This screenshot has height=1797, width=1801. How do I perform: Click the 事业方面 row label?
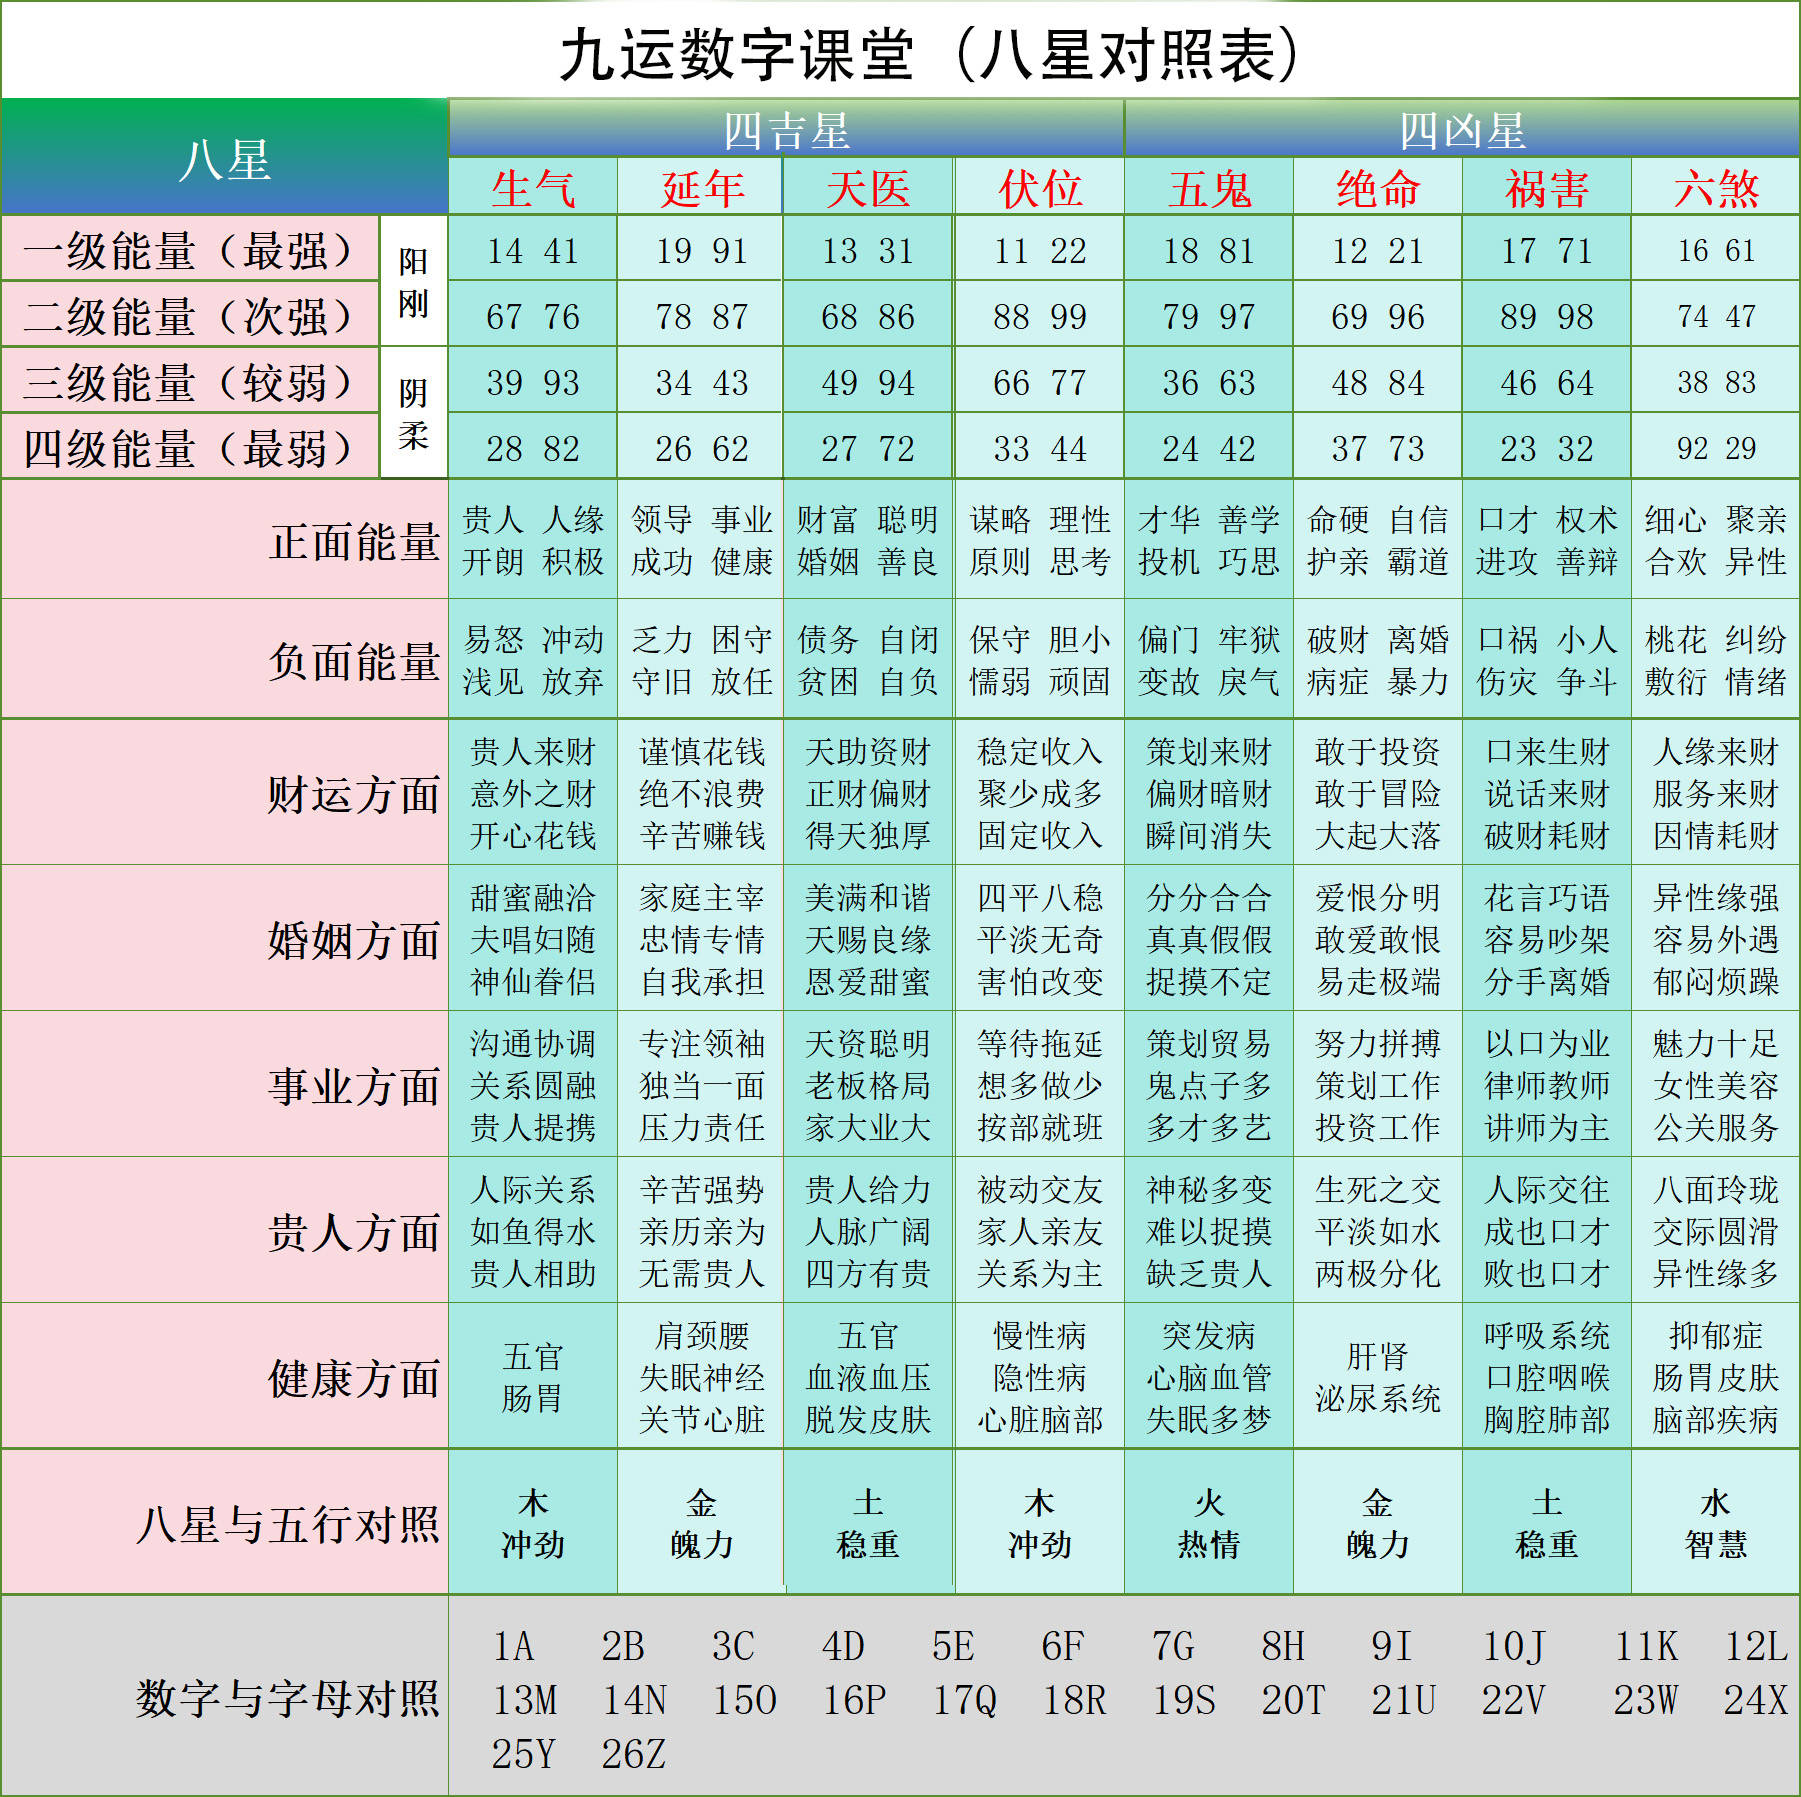click(225, 1084)
